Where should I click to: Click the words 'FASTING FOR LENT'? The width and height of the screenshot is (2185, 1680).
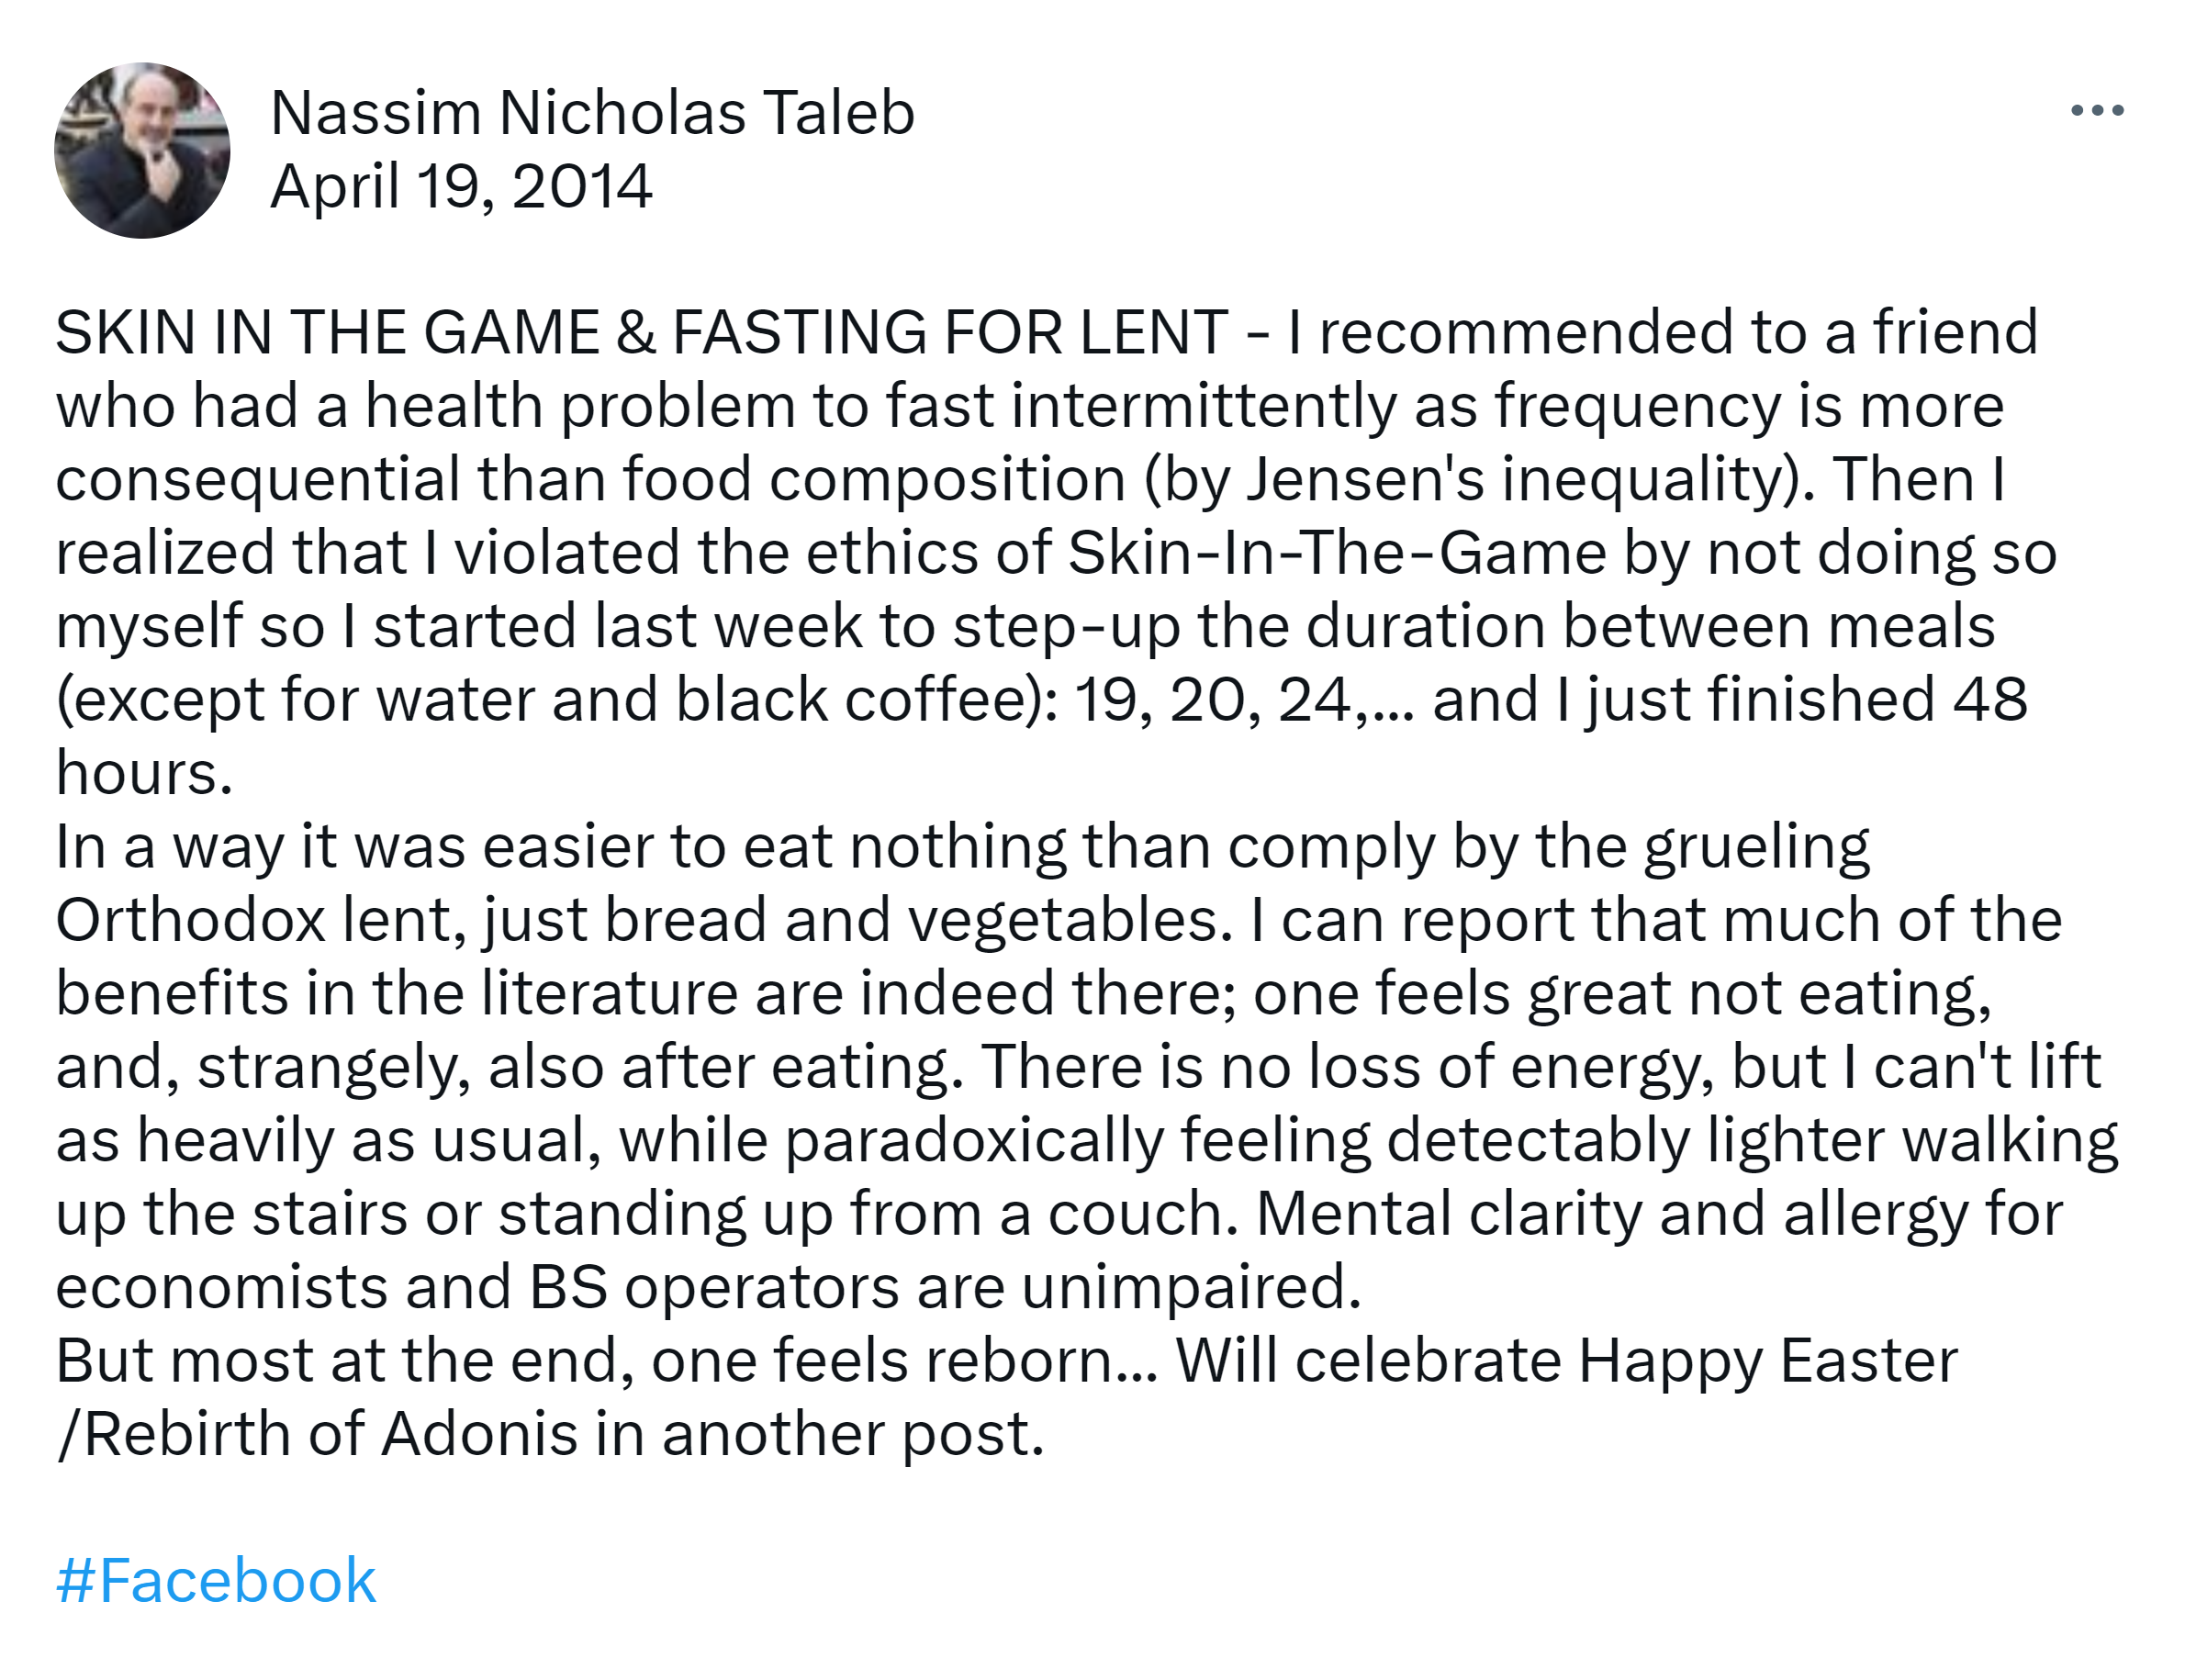coord(949,332)
